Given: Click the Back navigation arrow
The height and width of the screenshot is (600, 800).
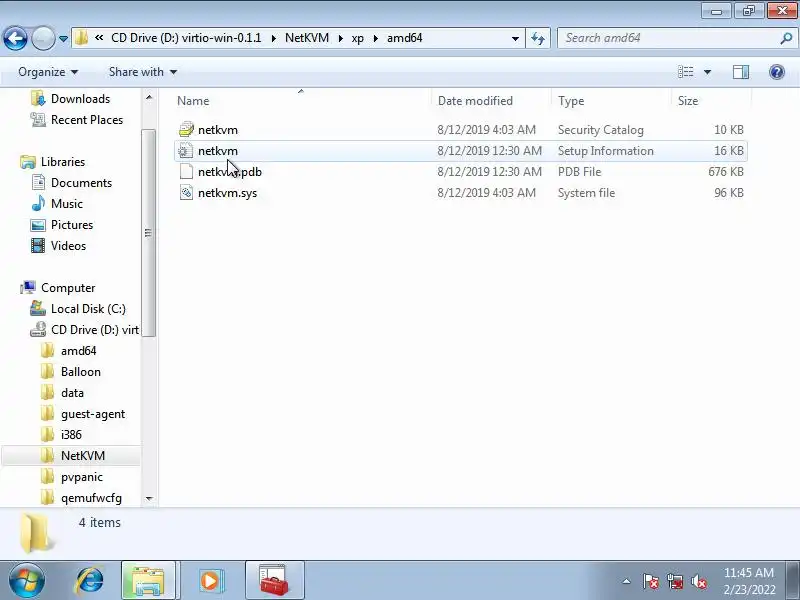Looking at the screenshot, I should pos(15,38).
